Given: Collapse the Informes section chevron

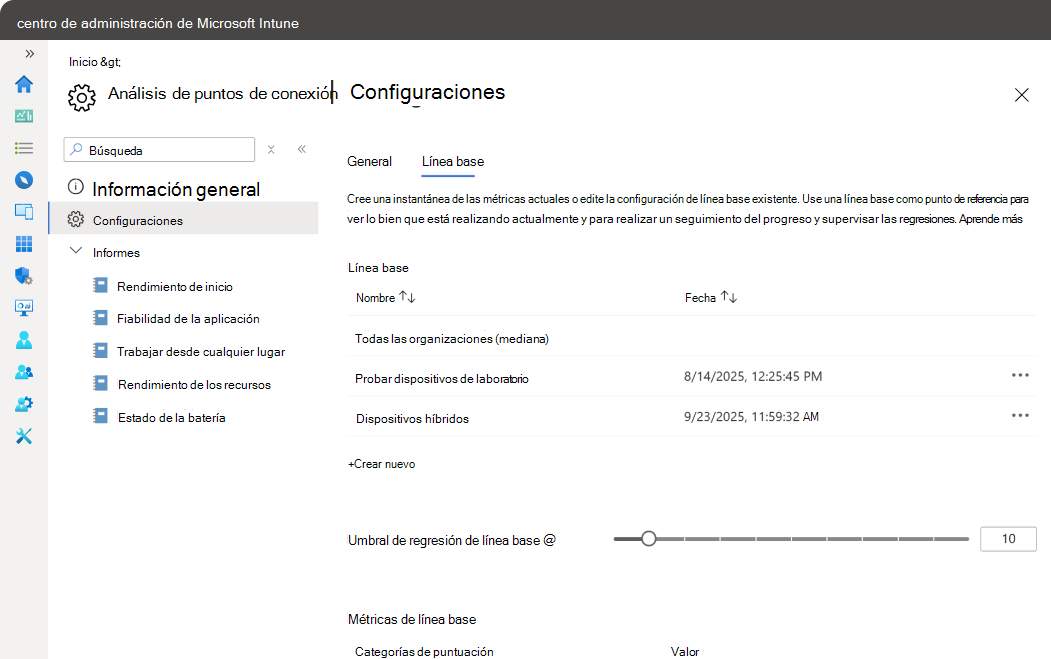Looking at the screenshot, I should [76, 251].
